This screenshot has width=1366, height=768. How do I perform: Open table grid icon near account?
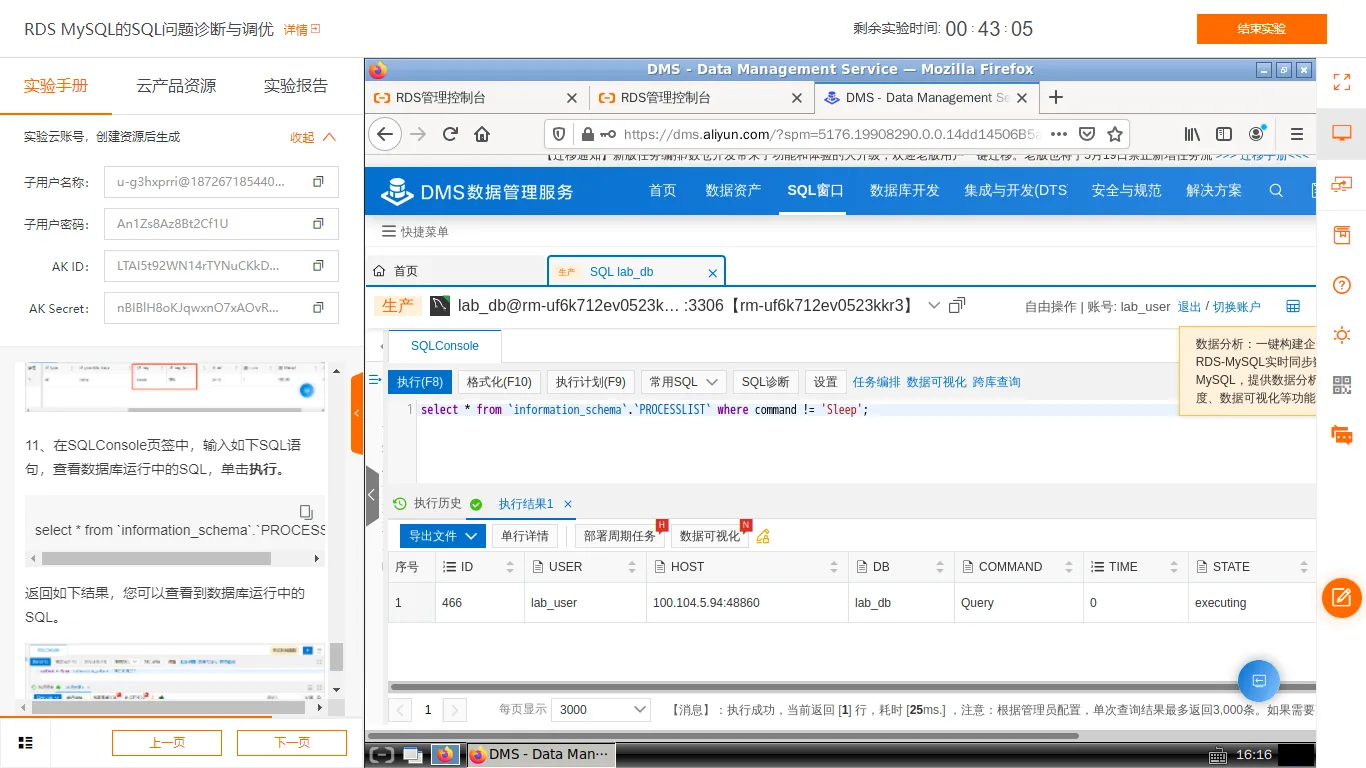(1293, 306)
